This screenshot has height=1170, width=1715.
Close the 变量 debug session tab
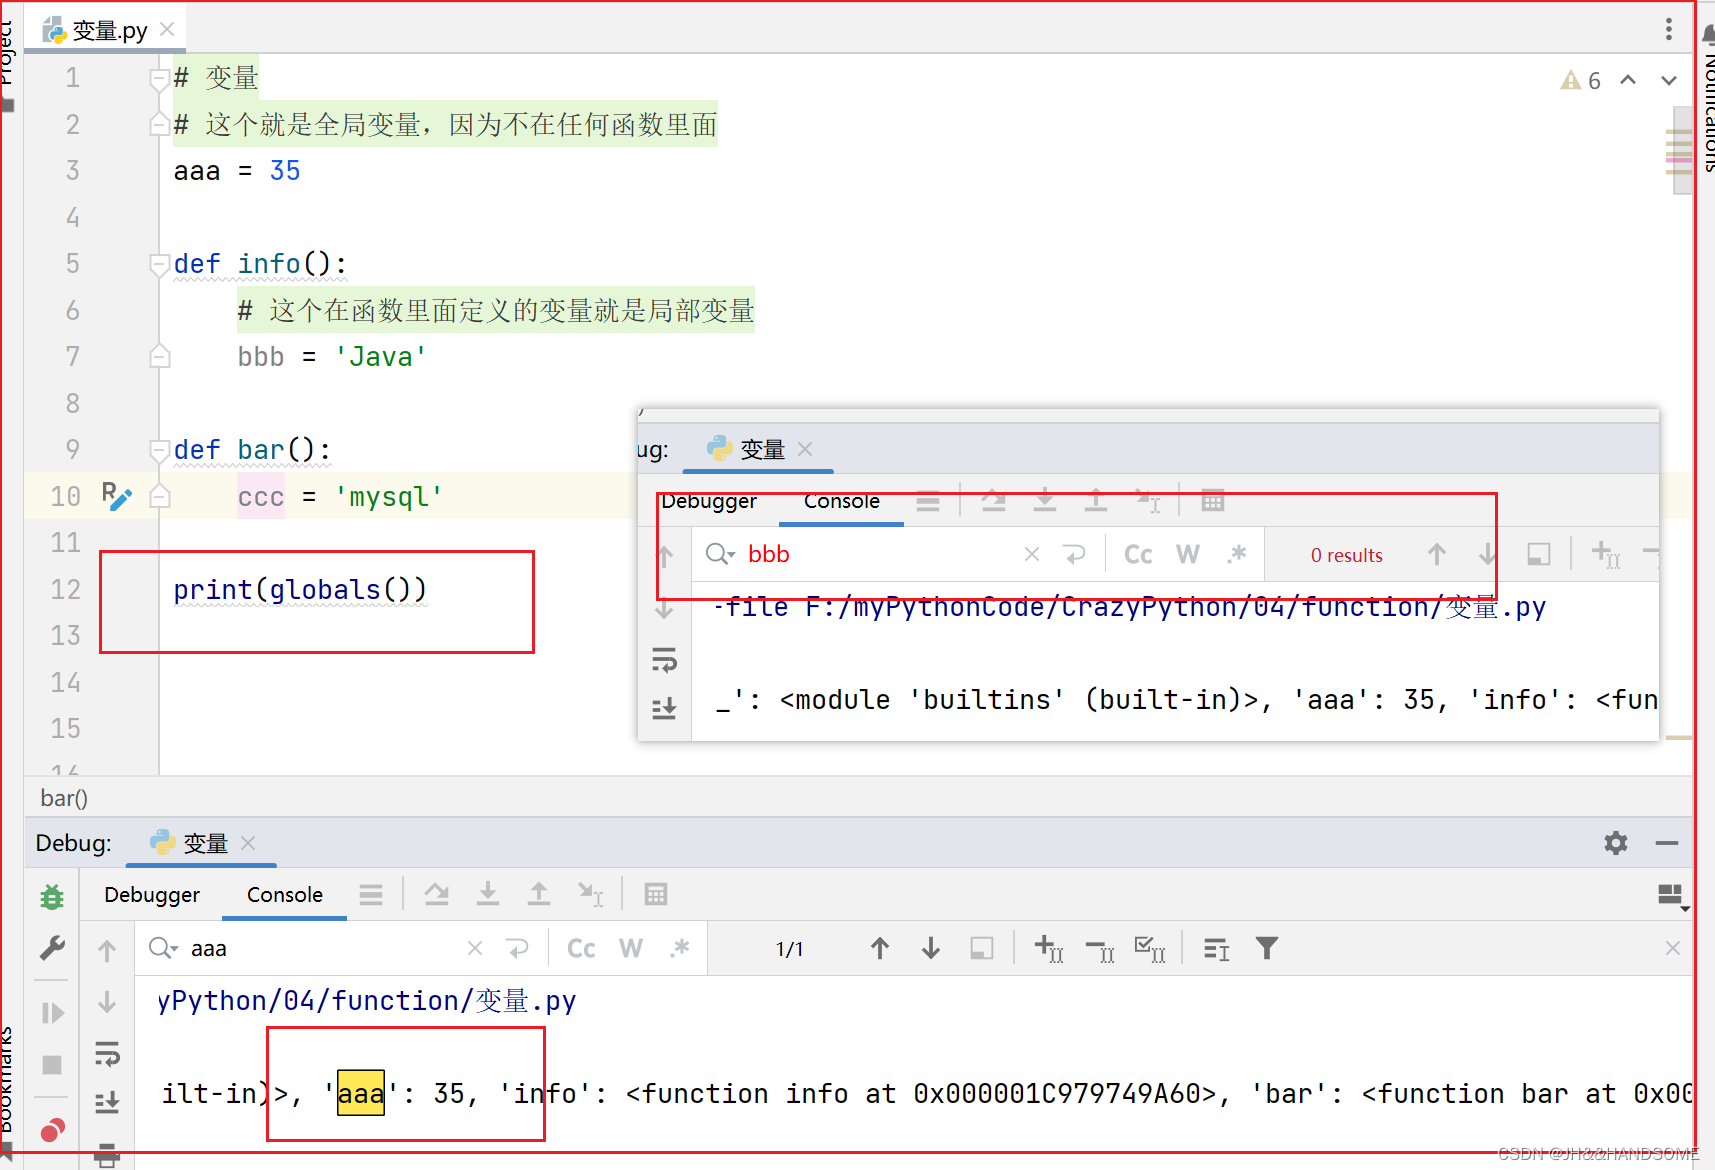(x=249, y=843)
